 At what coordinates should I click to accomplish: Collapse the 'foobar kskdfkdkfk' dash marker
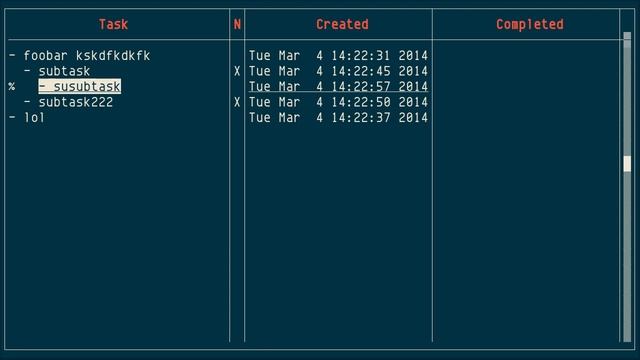[13, 56]
